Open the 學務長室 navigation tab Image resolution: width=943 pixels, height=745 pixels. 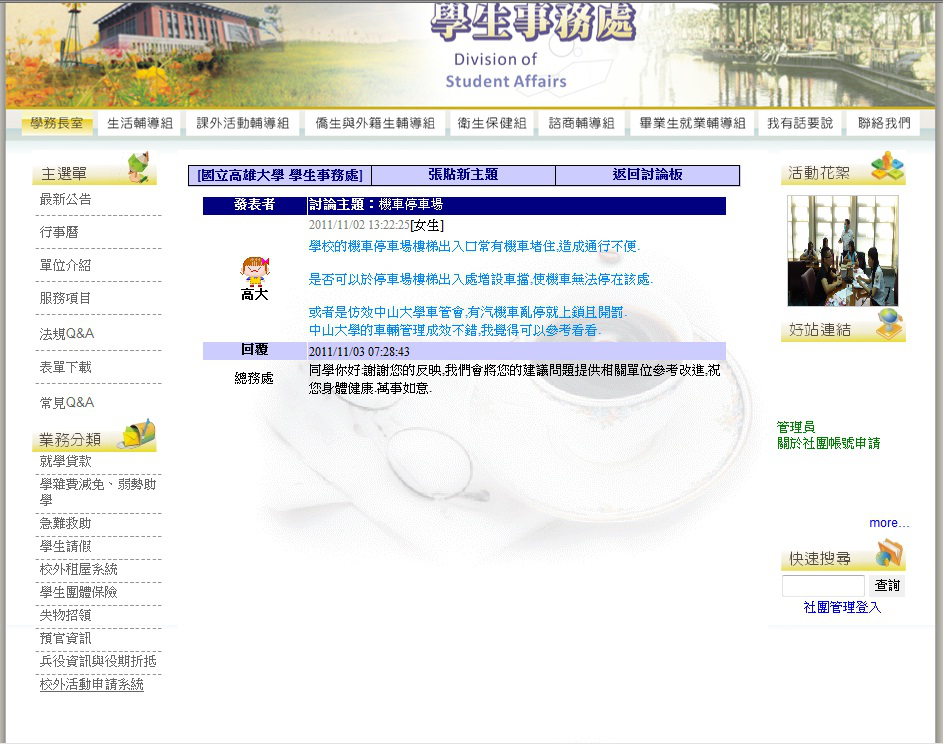[x=57, y=123]
